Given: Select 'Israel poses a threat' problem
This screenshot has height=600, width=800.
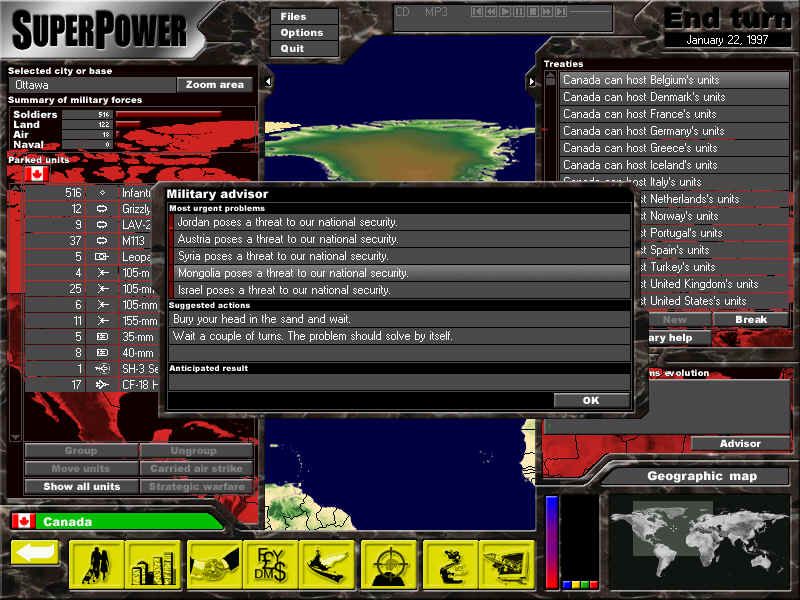Looking at the screenshot, I should [401, 290].
